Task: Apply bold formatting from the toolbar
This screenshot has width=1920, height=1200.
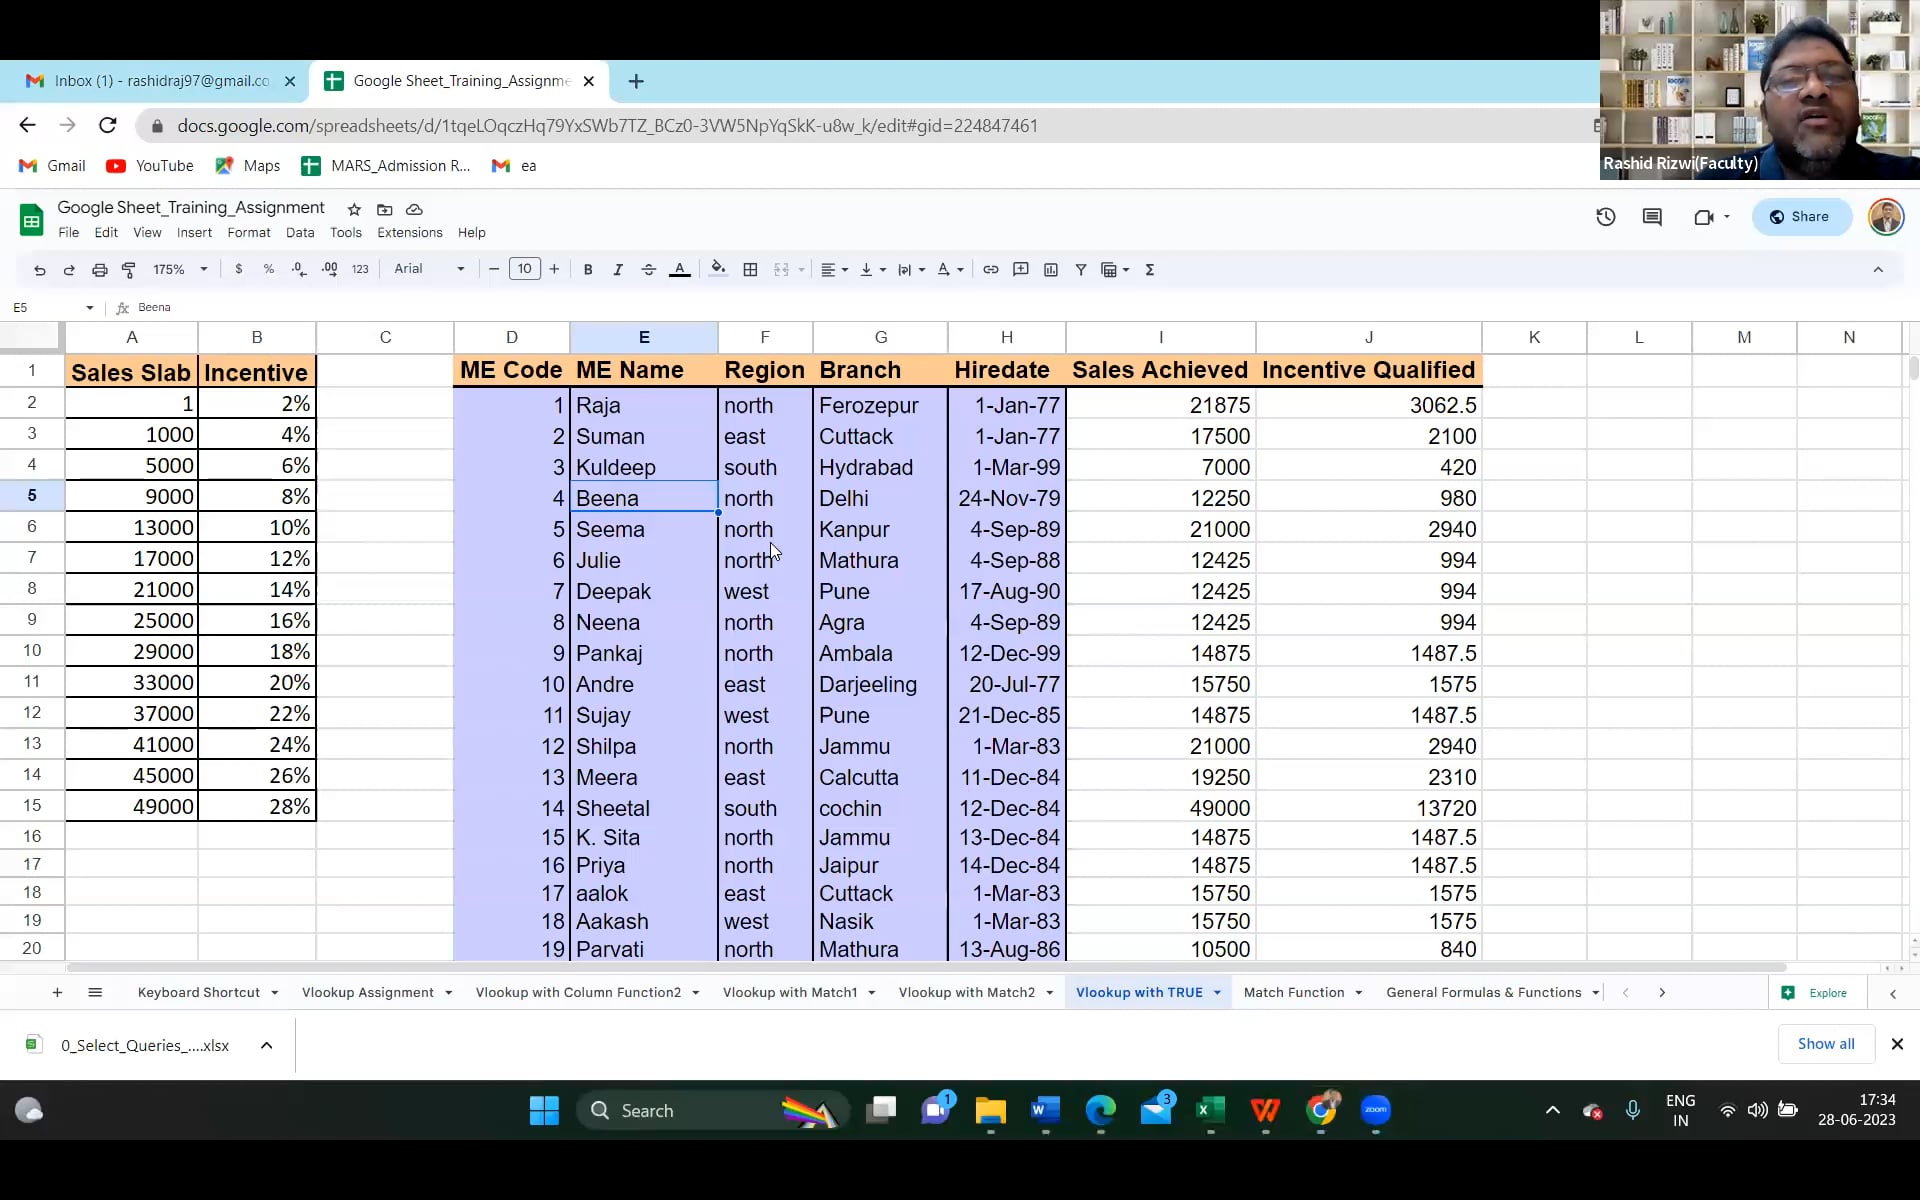Action: pos(588,269)
